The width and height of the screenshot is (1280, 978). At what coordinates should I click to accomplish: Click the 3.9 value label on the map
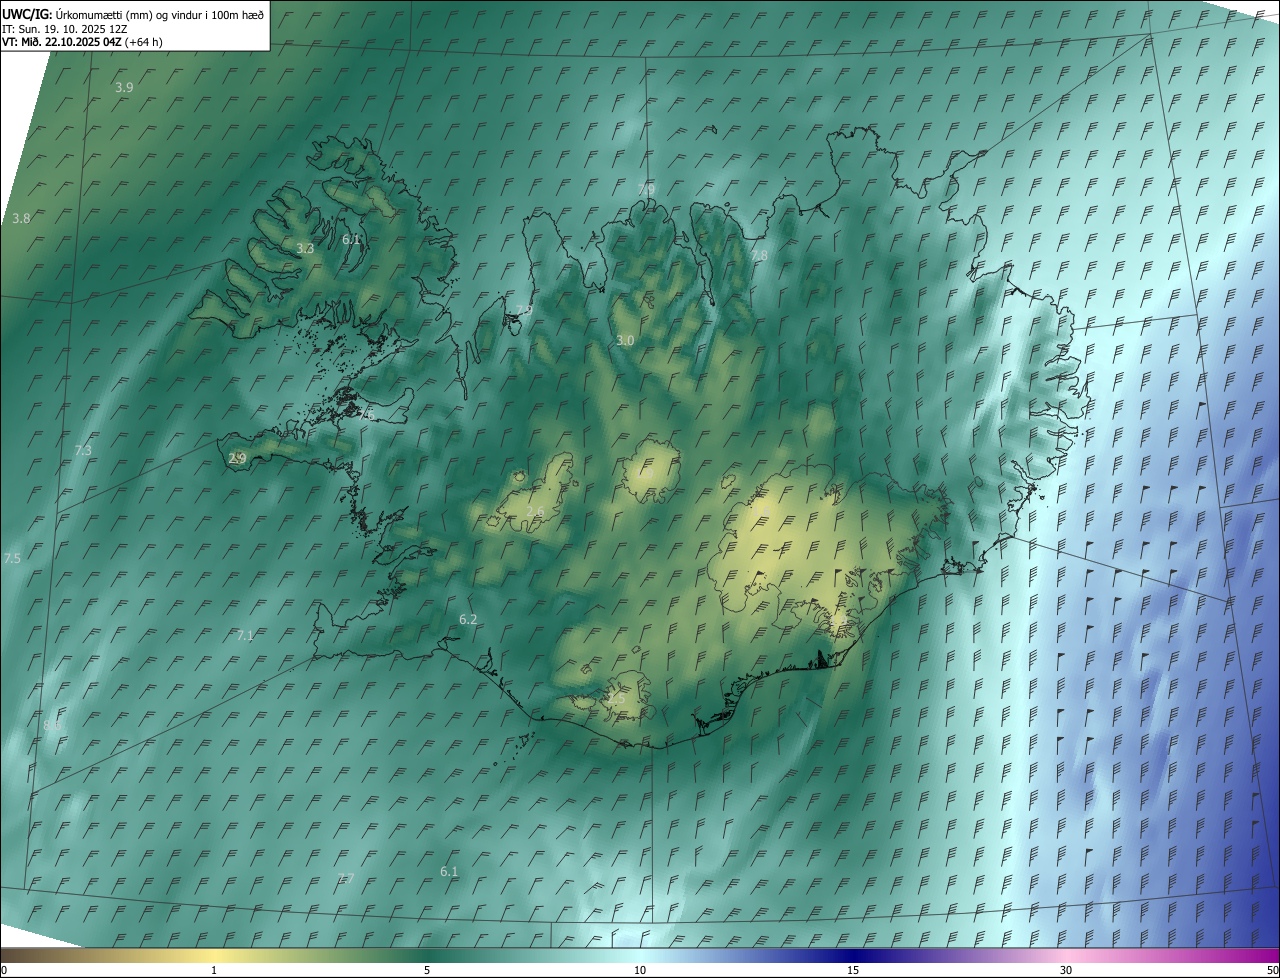pyautogui.click(x=124, y=88)
